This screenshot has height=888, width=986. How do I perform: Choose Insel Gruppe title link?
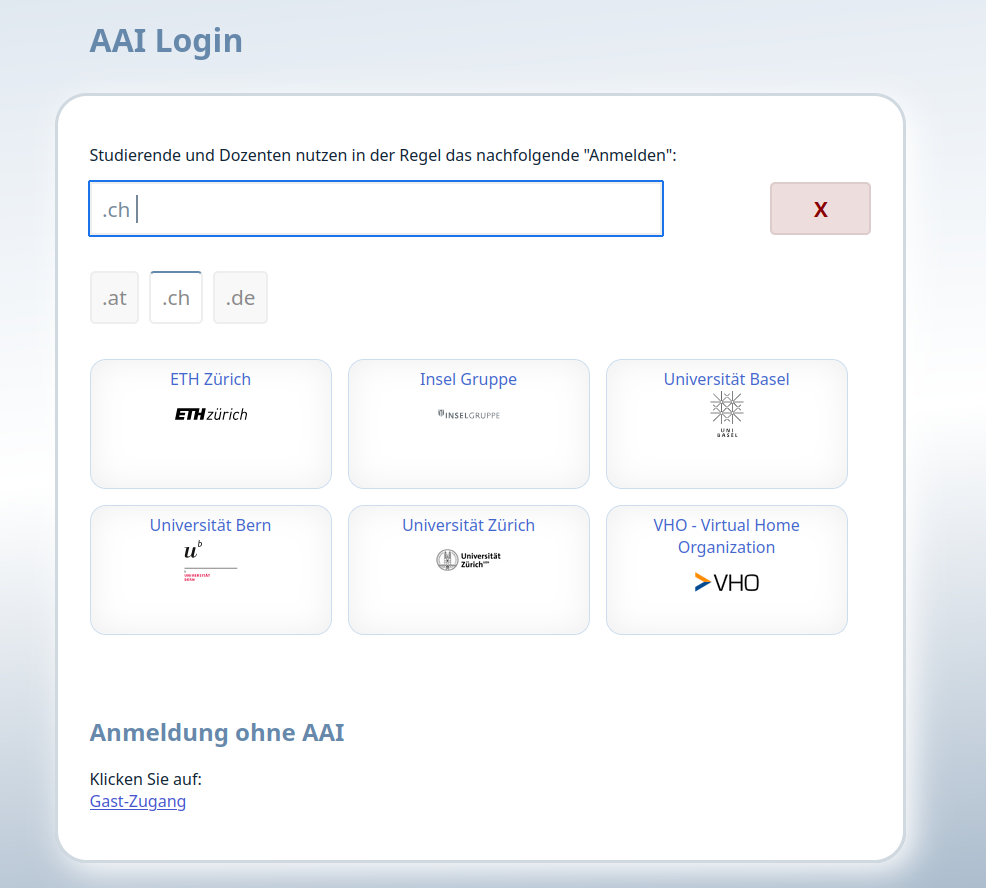[x=468, y=379]
